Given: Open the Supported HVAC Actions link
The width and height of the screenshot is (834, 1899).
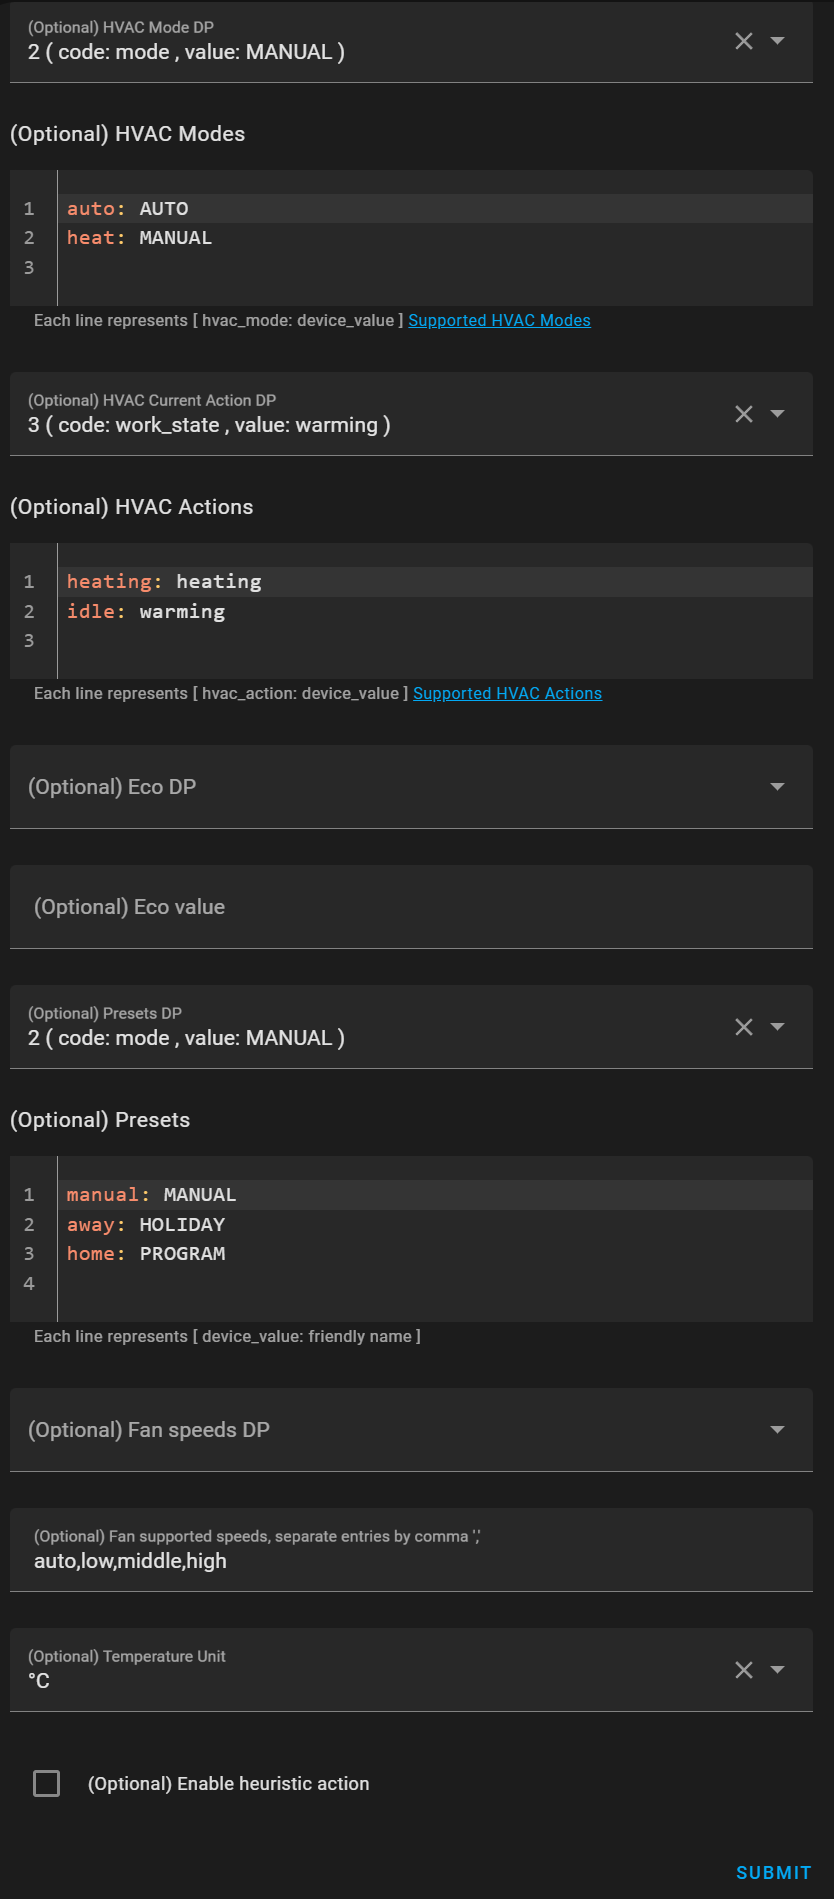Looking at the screenshot, I should coord(507,694).
